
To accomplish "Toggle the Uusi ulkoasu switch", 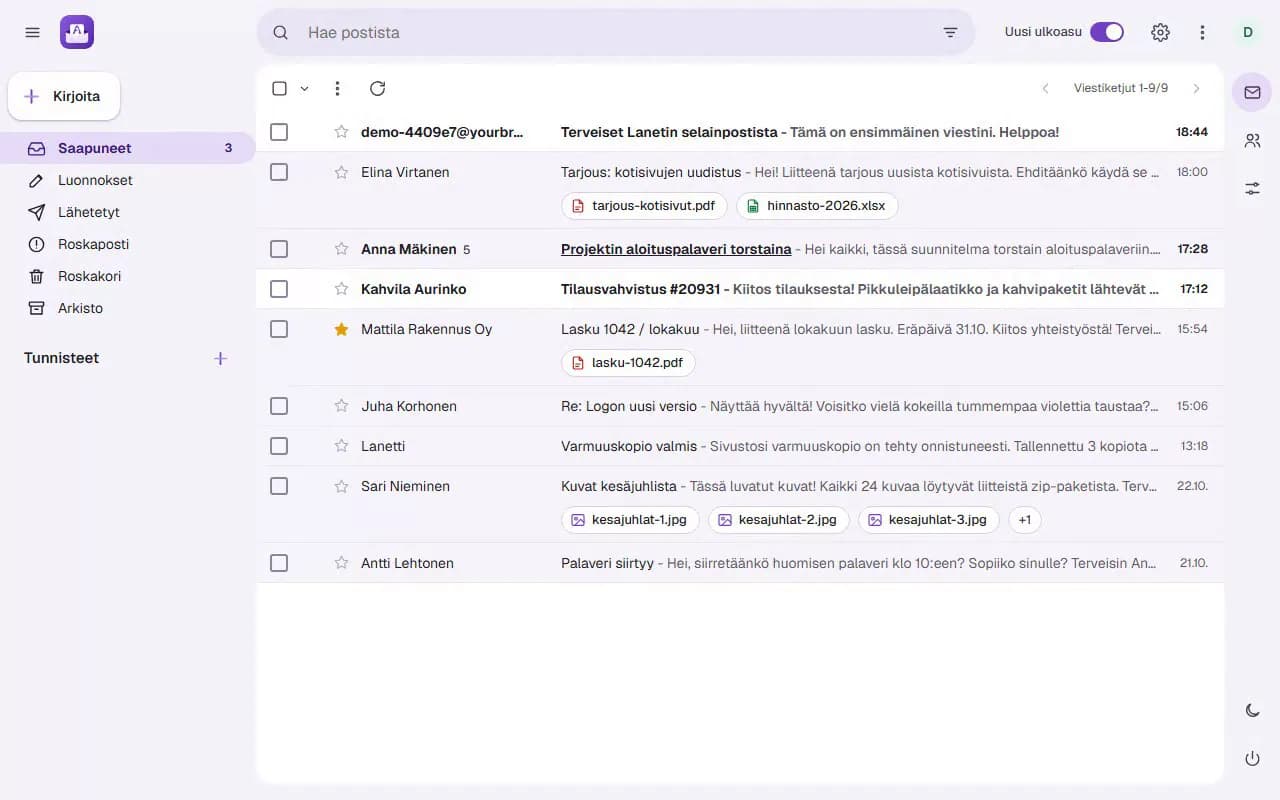I will [x=1107, y=32].
